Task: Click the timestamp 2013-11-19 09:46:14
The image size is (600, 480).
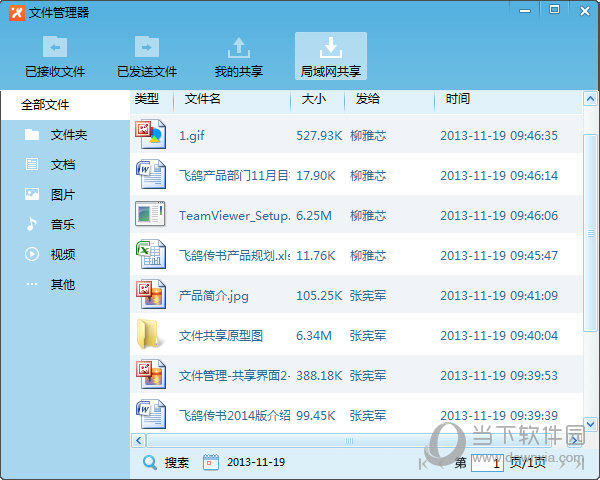Action: click(x=499, y=176)
